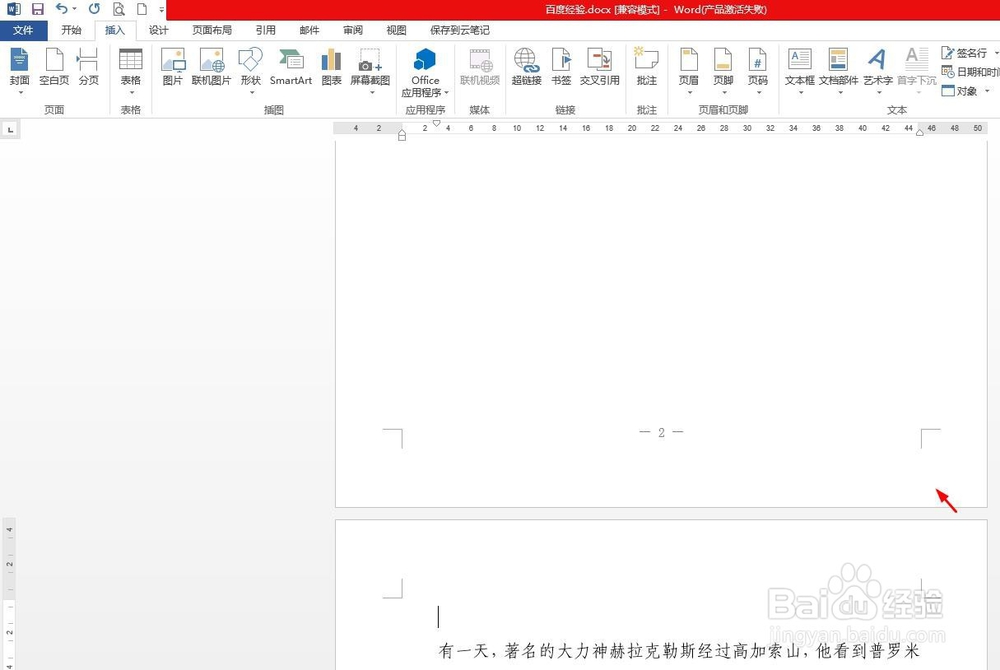Insert a chart (图表)
The height and width of the screenshot is (670, 1000).
click(332, 68)
